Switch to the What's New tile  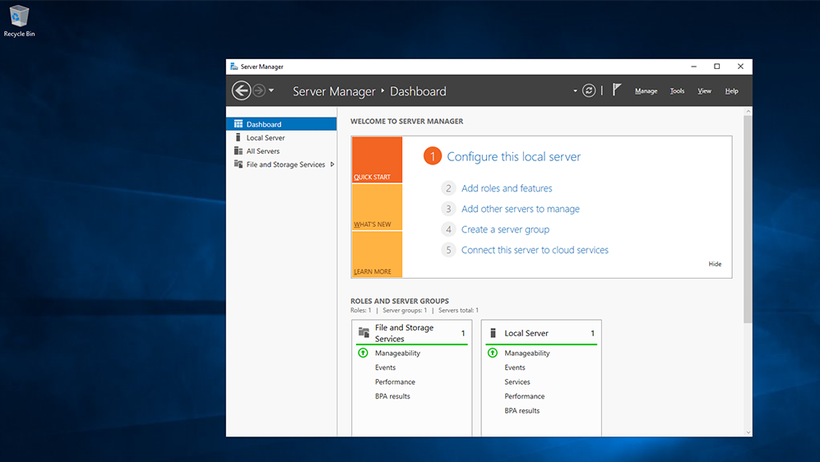(x=377, y=207)
